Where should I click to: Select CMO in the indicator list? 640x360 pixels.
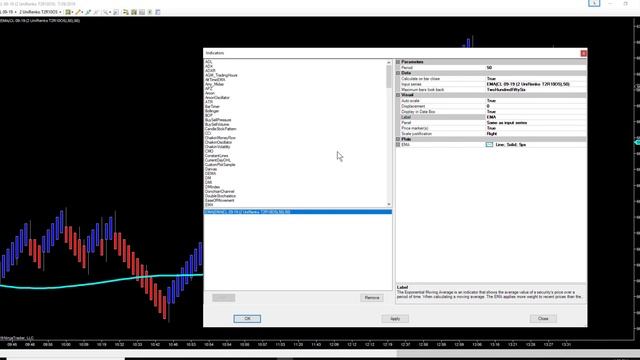point(209,151)
